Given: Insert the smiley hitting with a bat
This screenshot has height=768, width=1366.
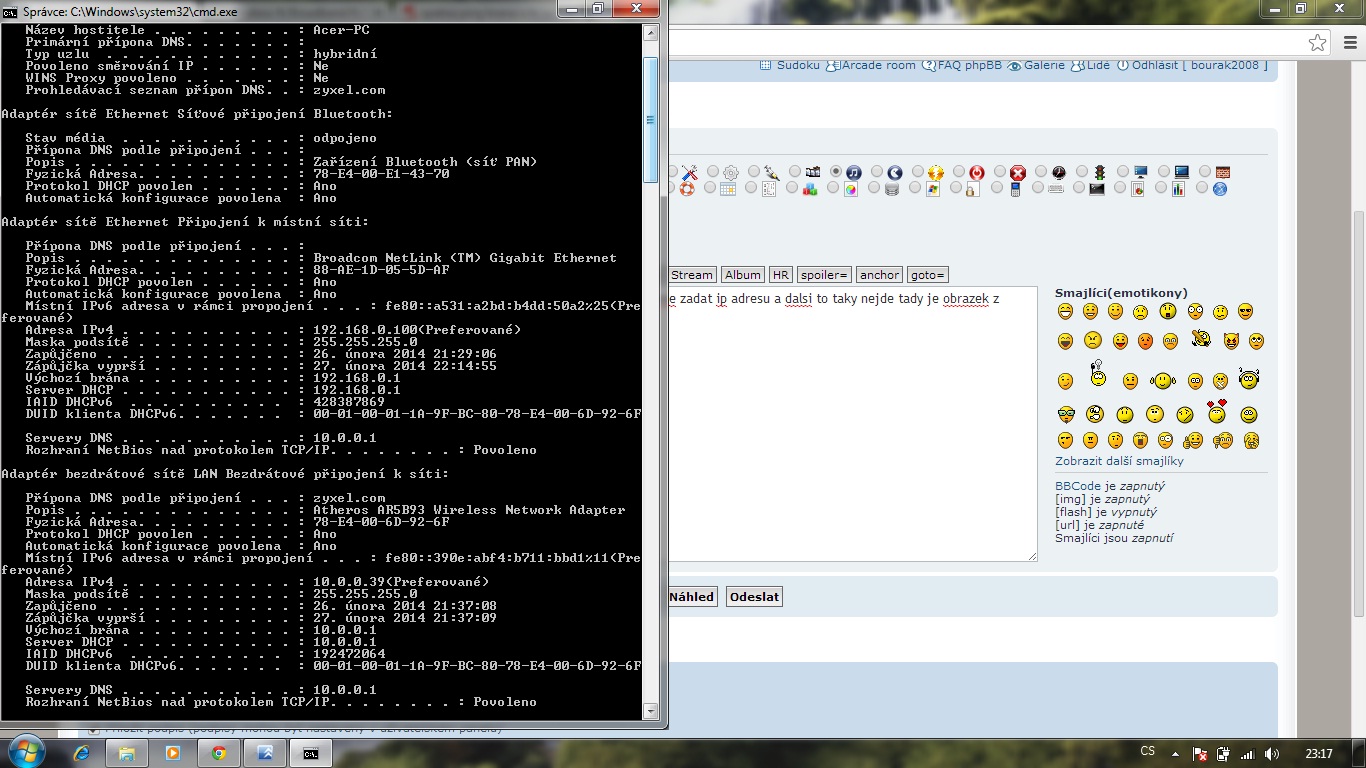Looking at the screenshot, I should click(x=1201, y=339).
